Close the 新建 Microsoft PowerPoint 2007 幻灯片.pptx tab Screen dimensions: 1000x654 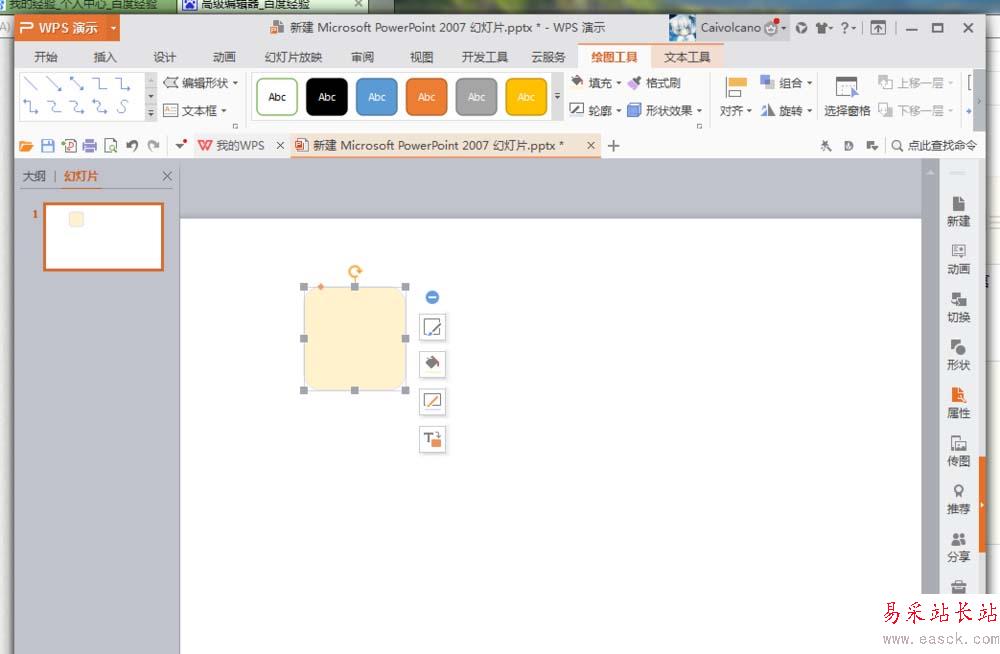591,145
